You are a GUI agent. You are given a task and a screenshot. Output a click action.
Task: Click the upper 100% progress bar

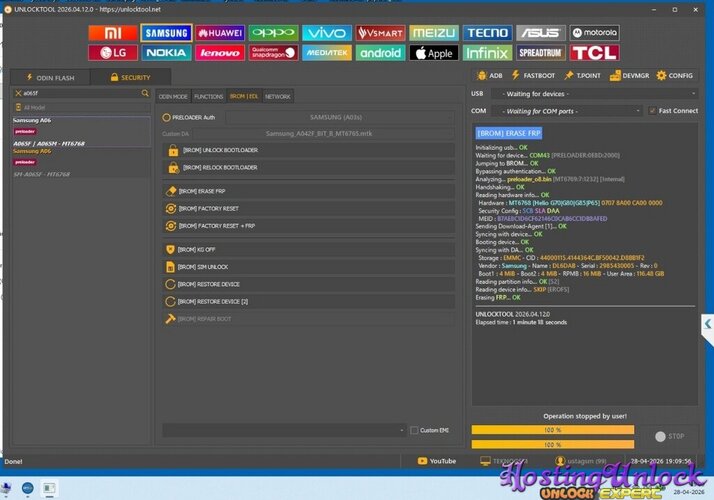point(553,430)
